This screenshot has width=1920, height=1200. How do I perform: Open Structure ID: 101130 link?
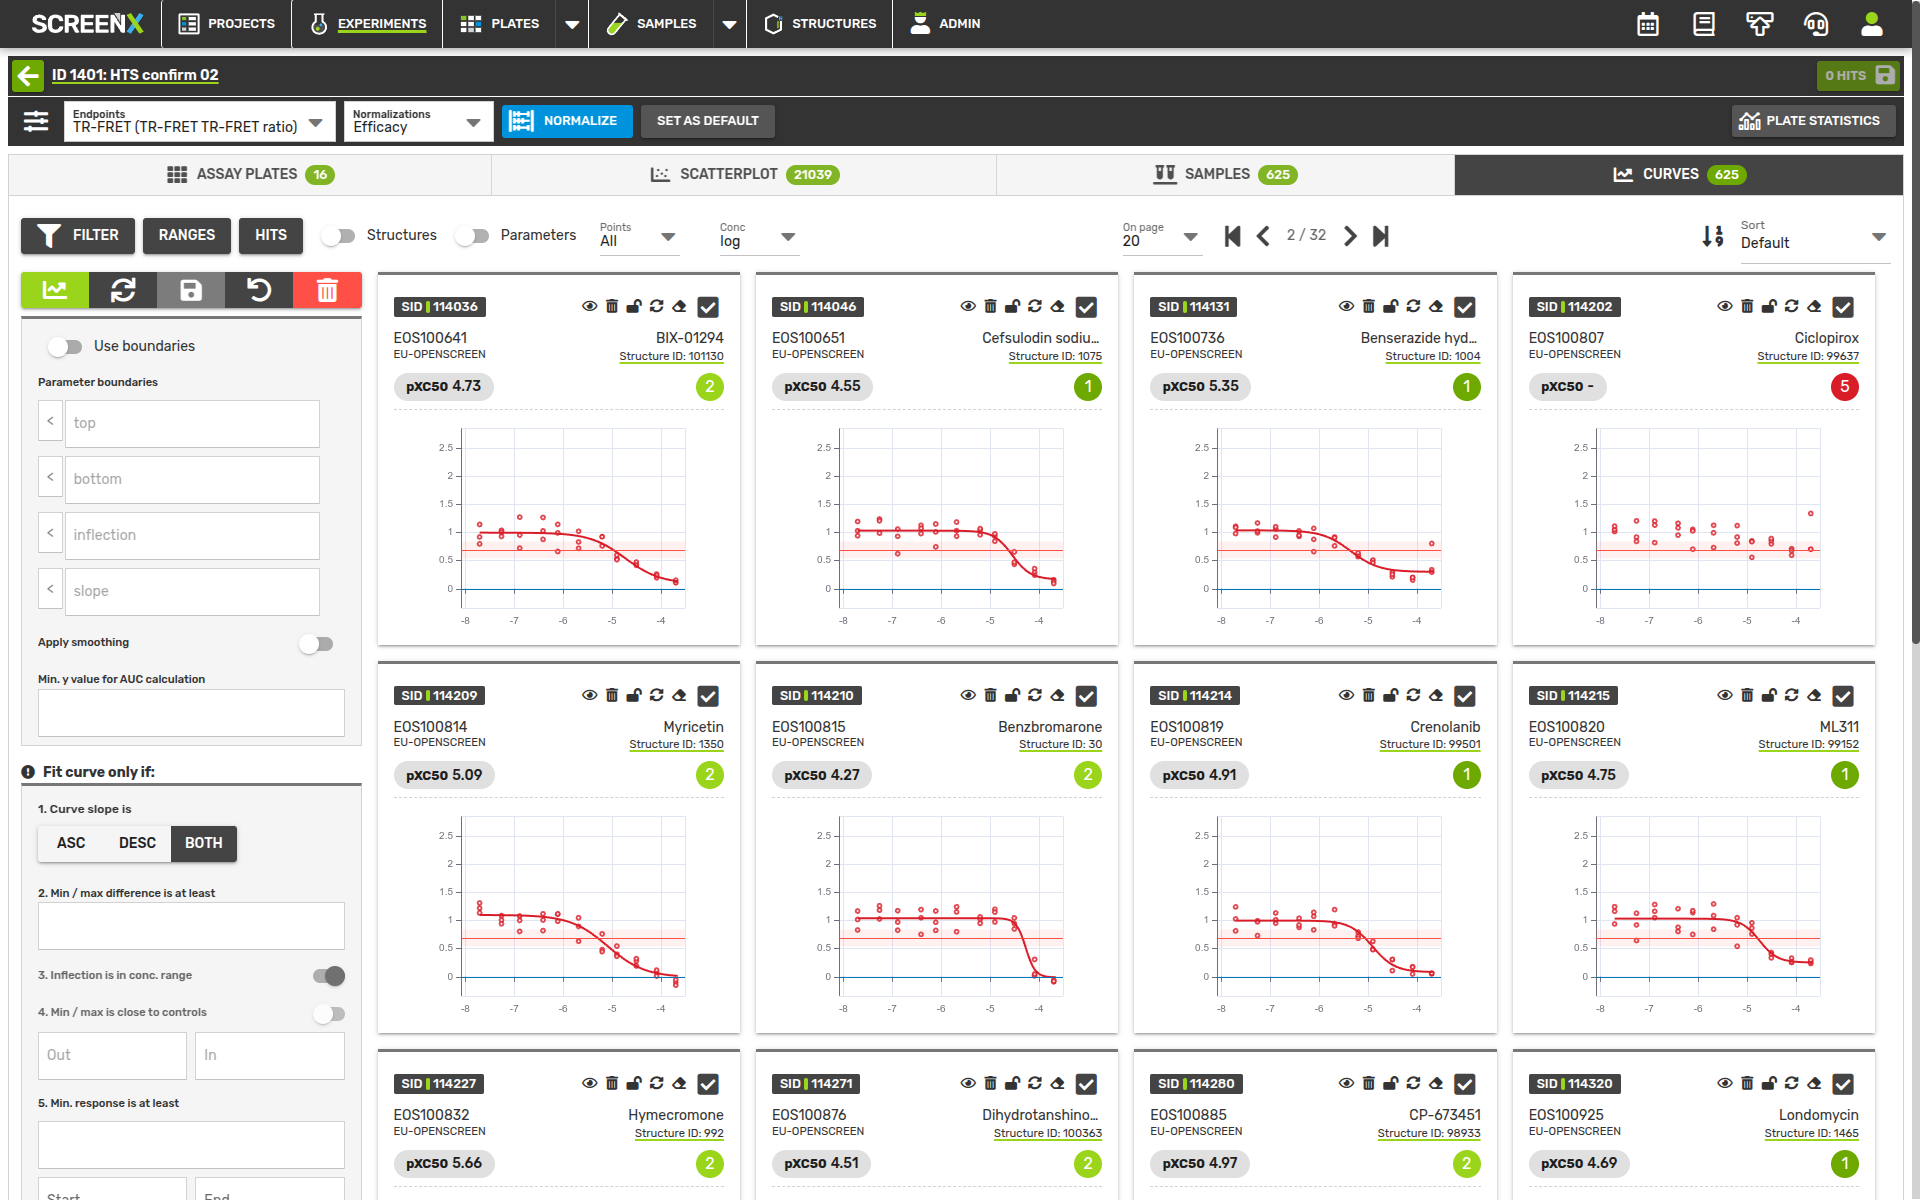pos(671,356)
